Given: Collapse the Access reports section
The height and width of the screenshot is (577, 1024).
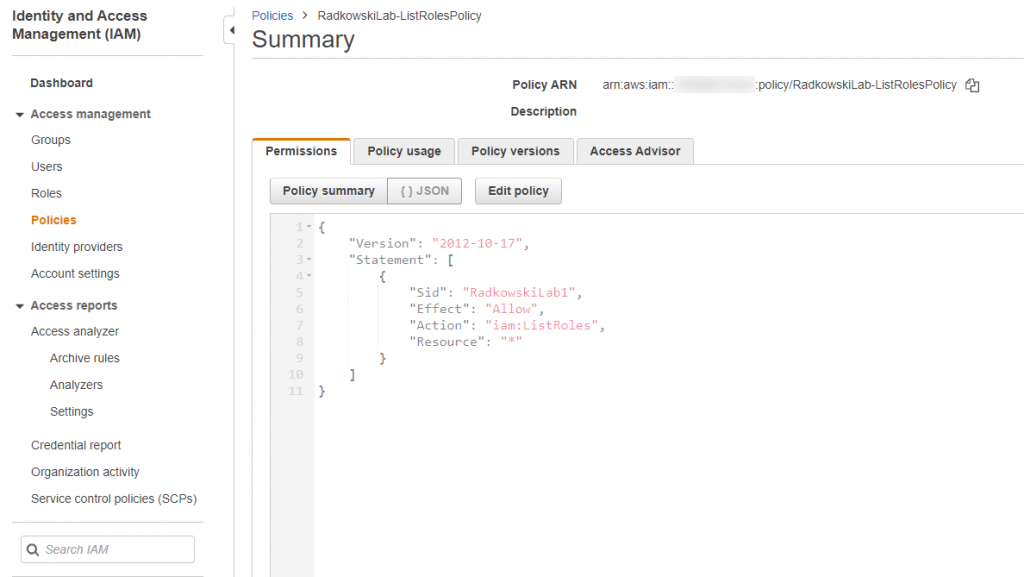Looking at the screenshot, I should pos(20,306).
